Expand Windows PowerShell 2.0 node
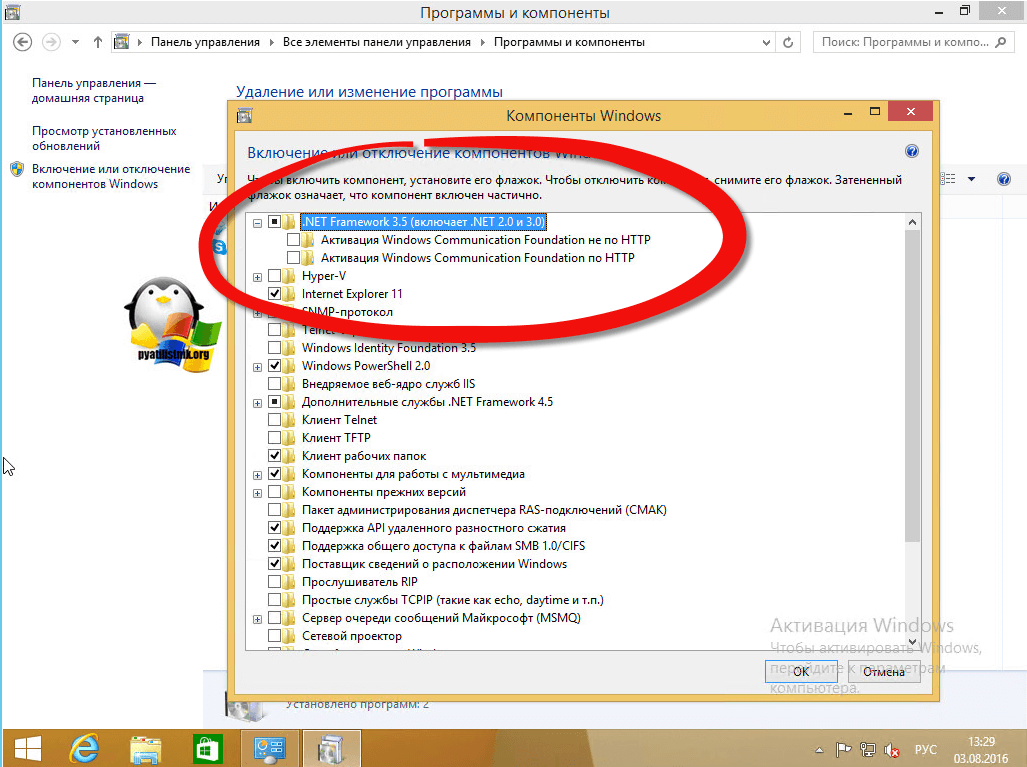1027x767 pixels. [257, 367]
